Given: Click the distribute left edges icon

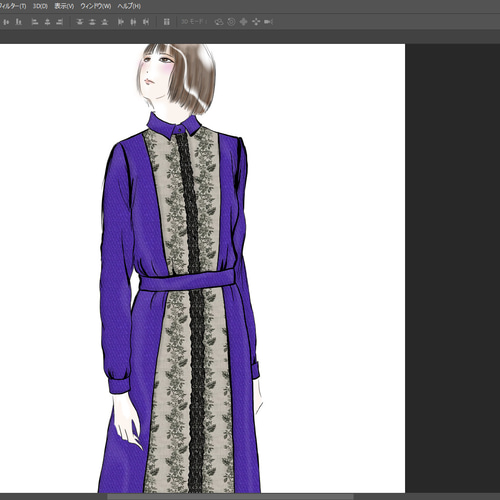Looking at the screenshot, I should click(121, 22).
